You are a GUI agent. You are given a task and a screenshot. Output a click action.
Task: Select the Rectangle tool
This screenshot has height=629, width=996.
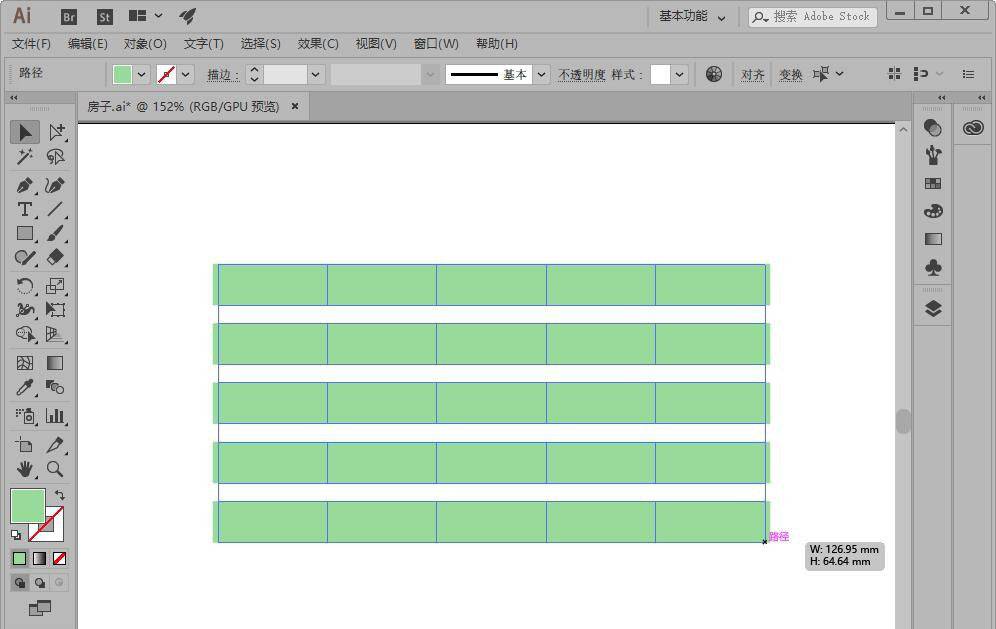click(x=25, y=234)
